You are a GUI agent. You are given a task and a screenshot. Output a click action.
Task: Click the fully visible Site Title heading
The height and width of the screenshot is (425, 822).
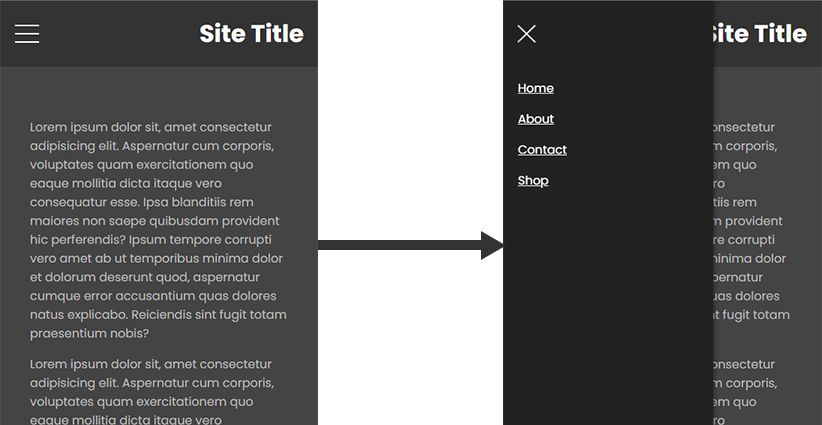click(251, 34)
